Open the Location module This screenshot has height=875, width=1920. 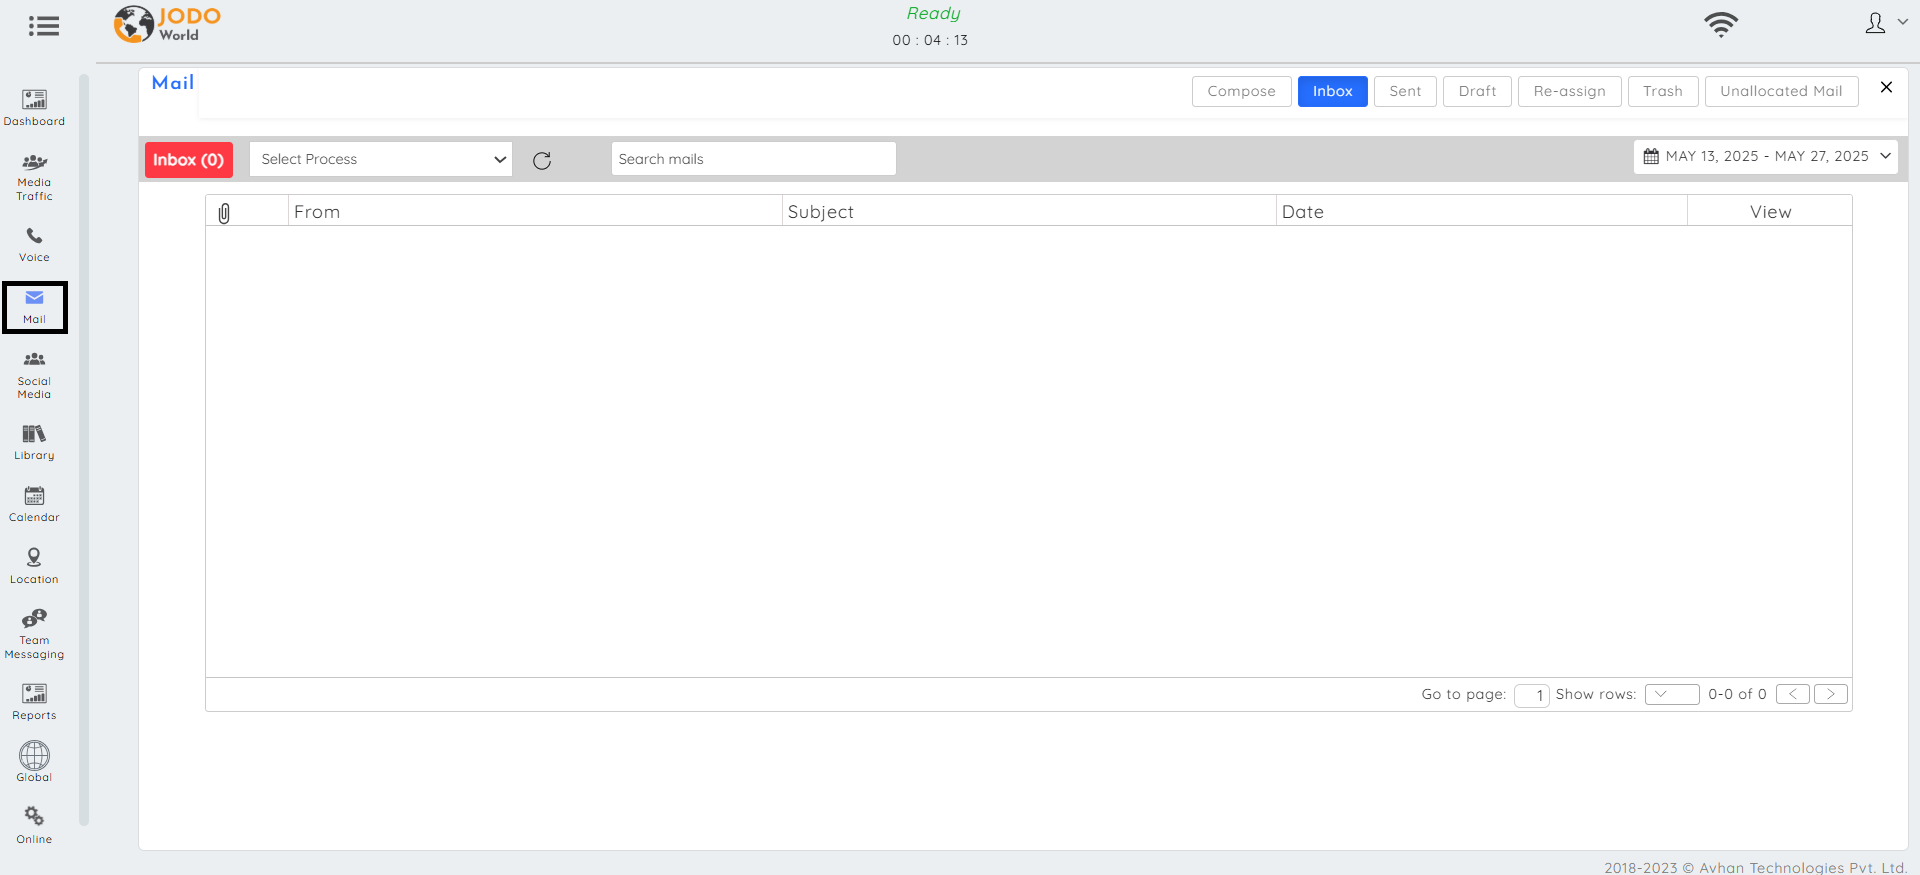click(x=34, y=566)
